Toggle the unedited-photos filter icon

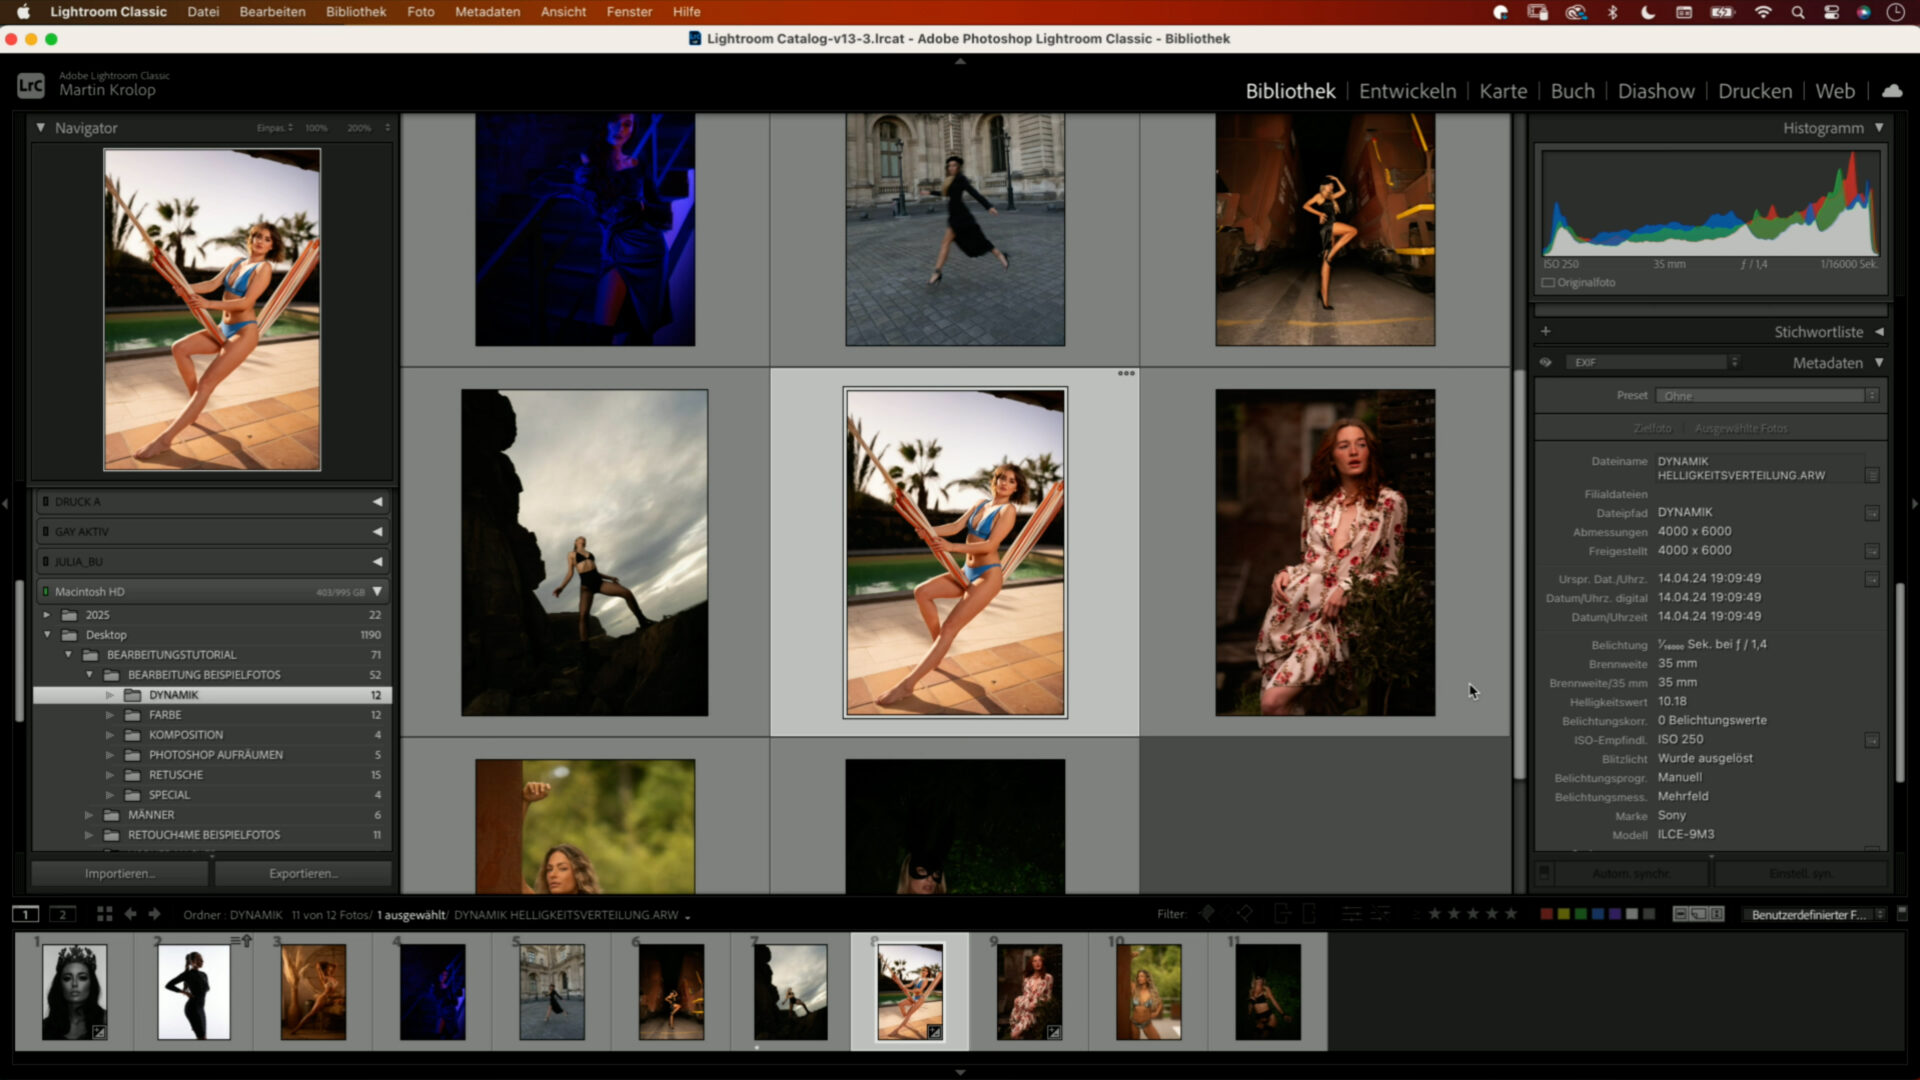click(1381, 914)
